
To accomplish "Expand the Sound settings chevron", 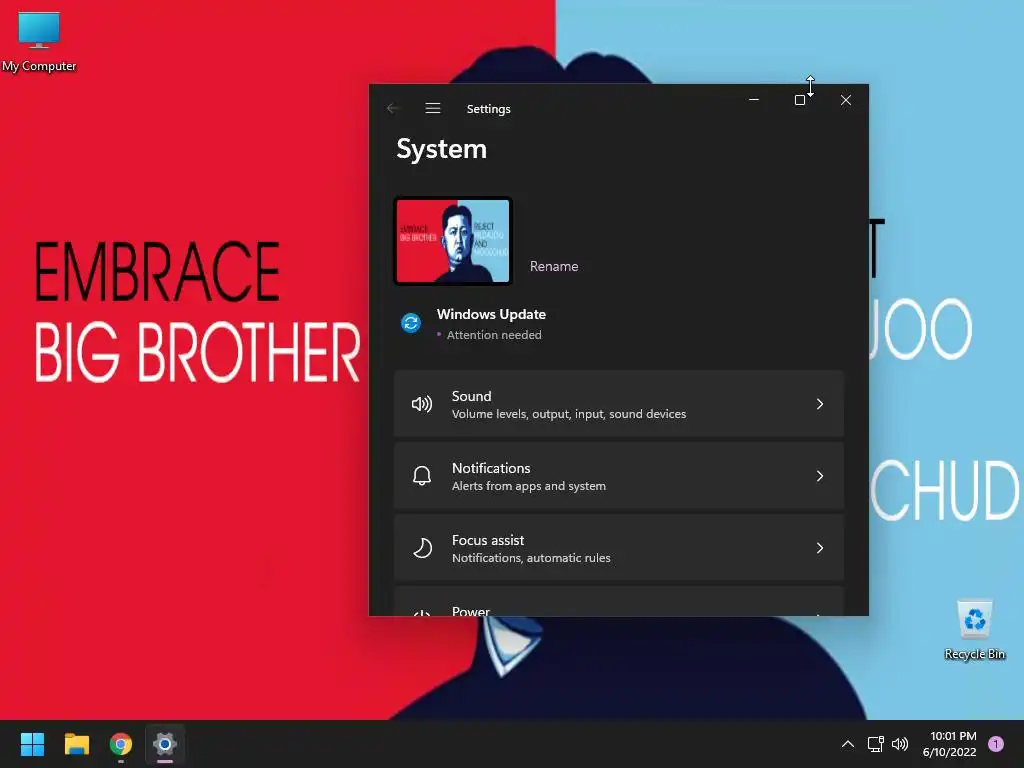I will 820,404.
